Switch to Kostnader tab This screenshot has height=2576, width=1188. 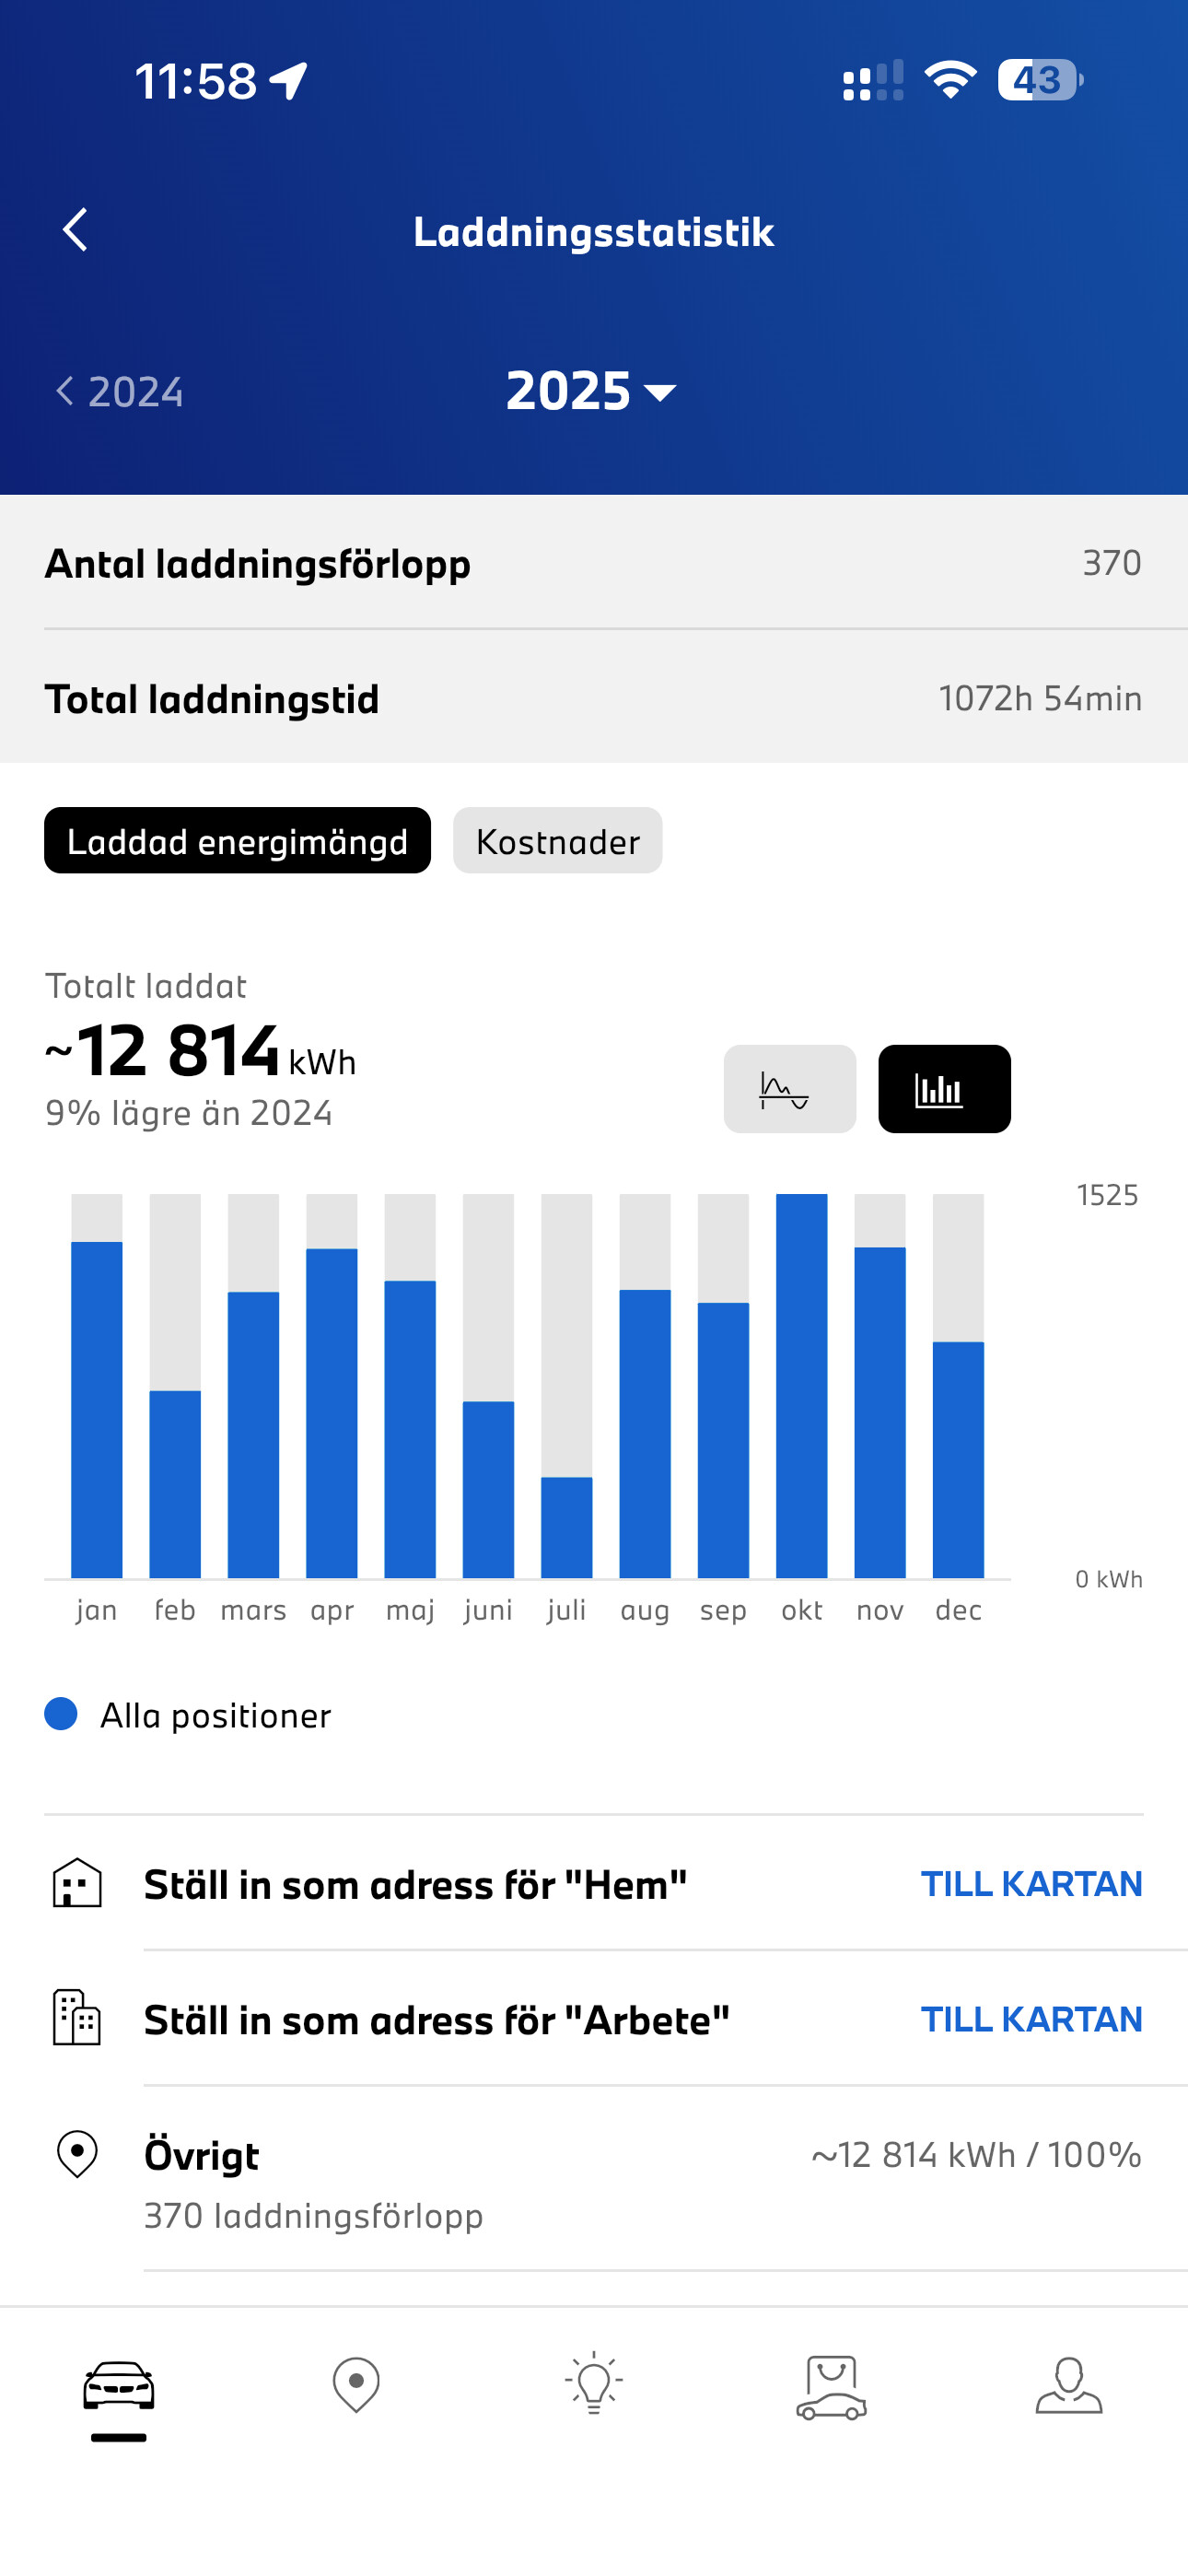tap(557, 841)
